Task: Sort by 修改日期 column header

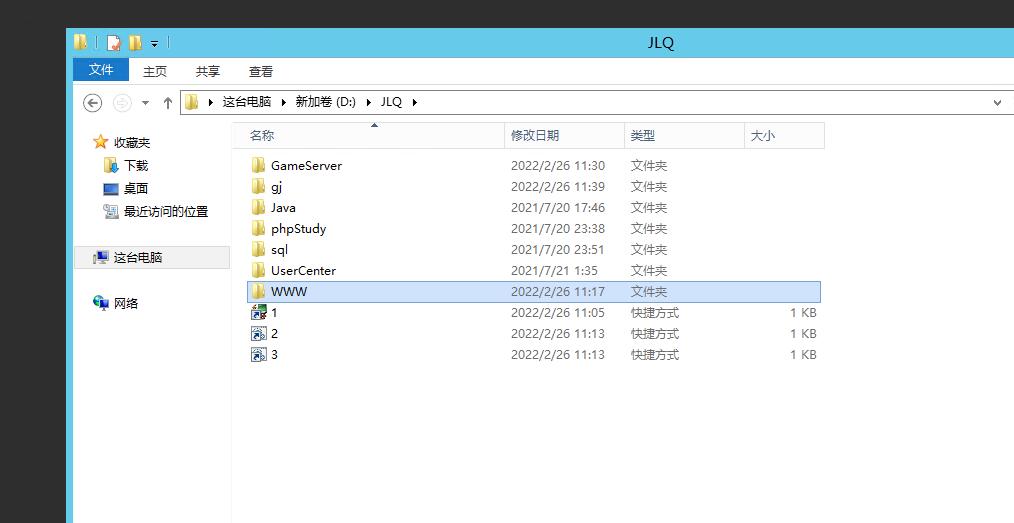Action: pyautogui.click(x=535, y=136)
